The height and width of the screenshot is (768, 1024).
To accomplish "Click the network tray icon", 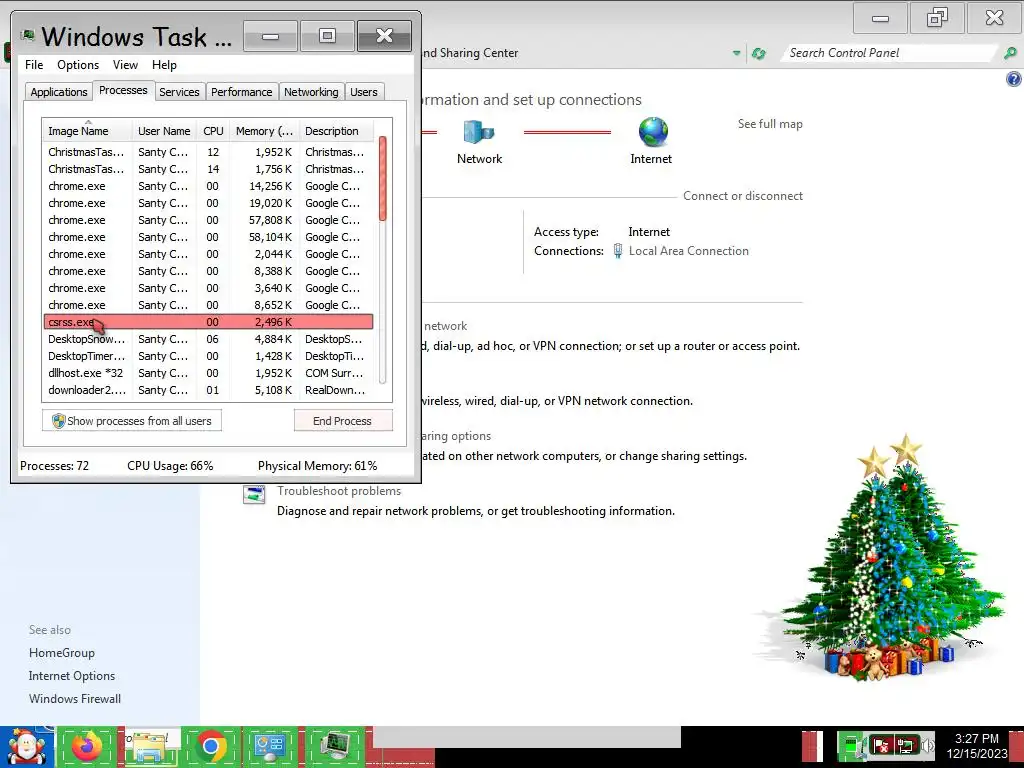I will coord(904,745).
